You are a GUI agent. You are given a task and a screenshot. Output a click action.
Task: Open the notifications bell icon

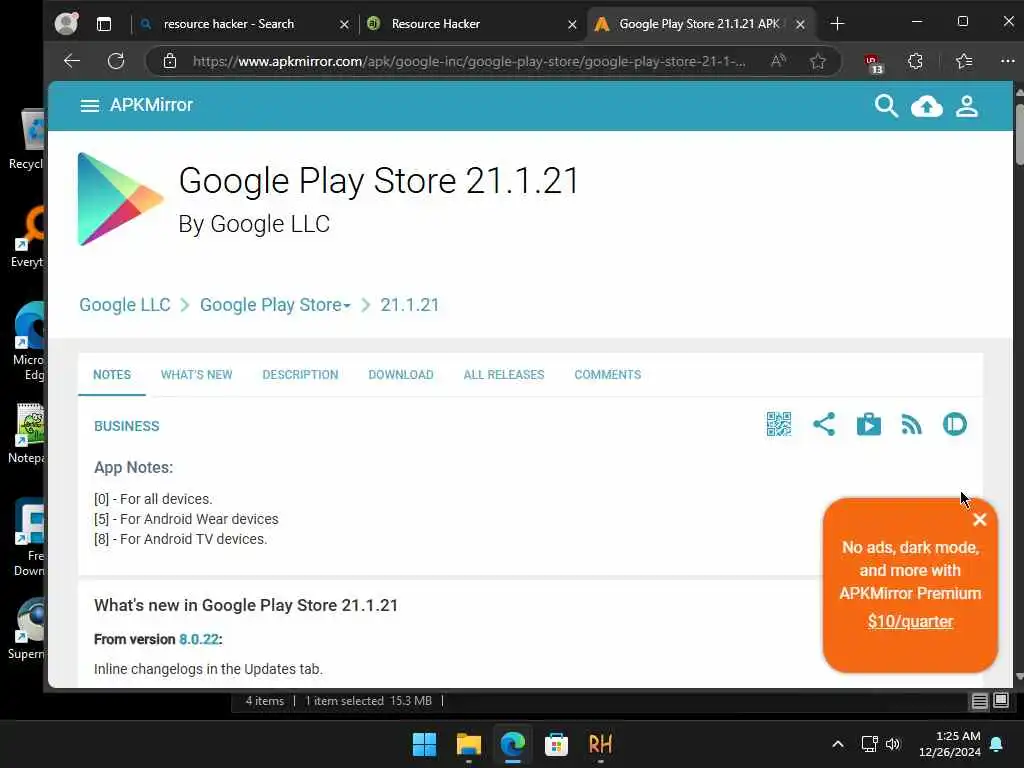coord(997,744)
